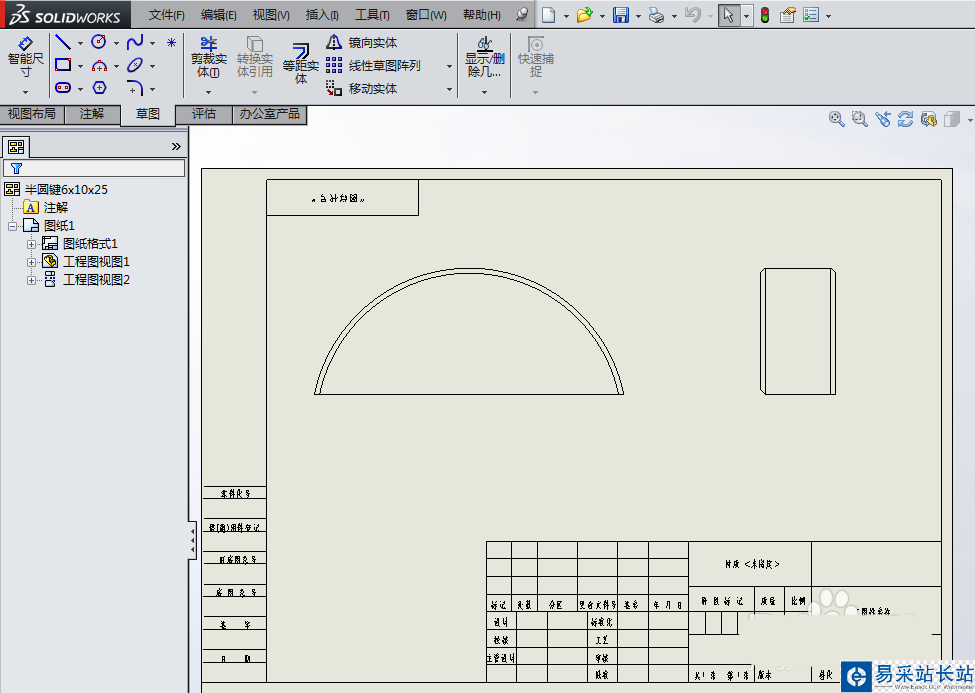Expand the feature manager panel with » button
The image size is (975, 693).
pos(176,146)
